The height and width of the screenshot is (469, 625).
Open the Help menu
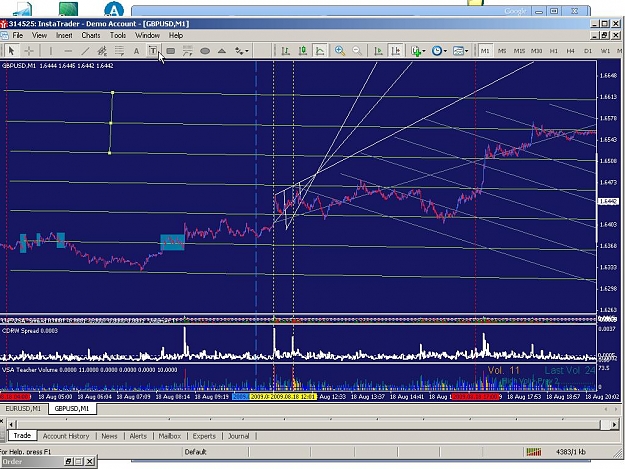pos(176,35)
